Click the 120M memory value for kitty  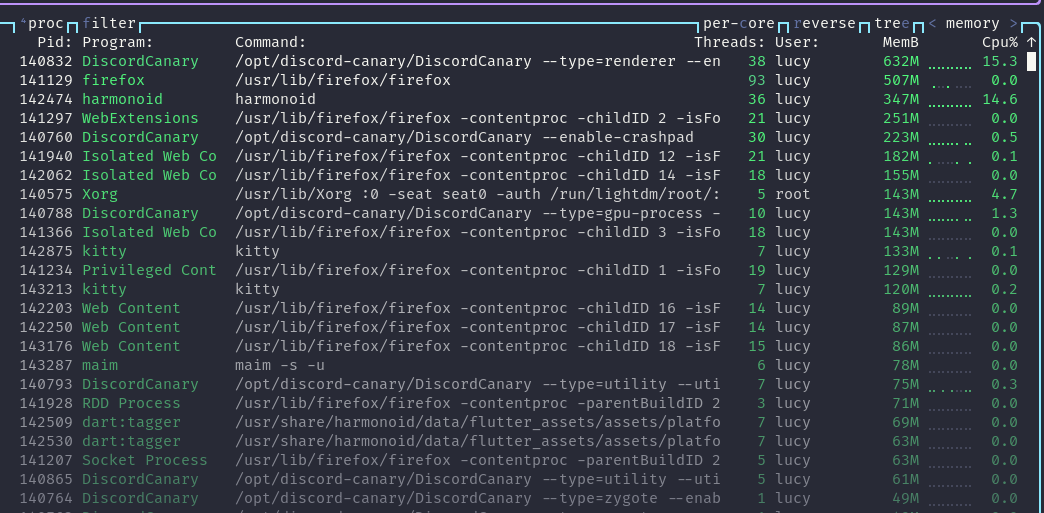(900, 289)
